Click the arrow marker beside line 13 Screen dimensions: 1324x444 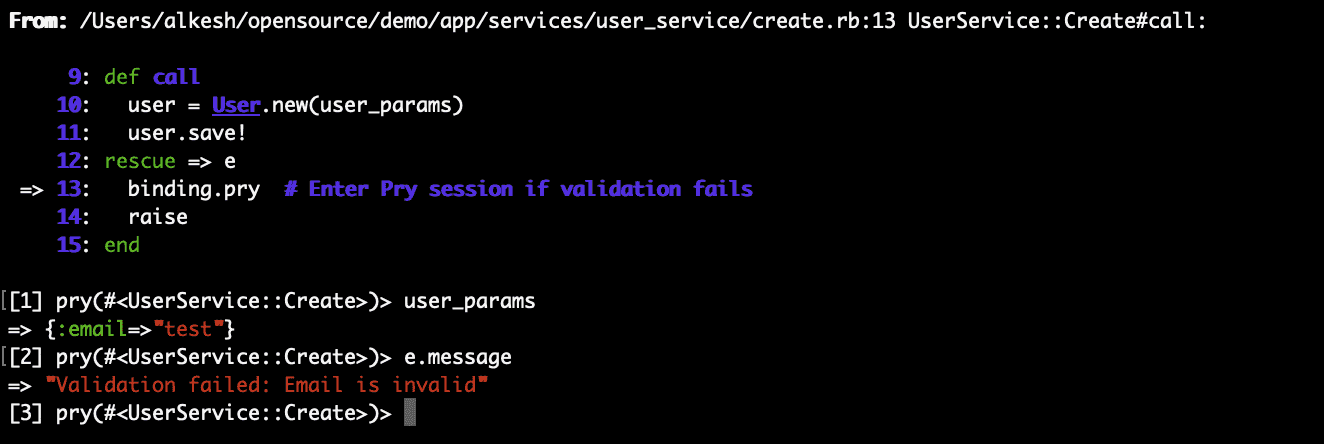point(33,189)
